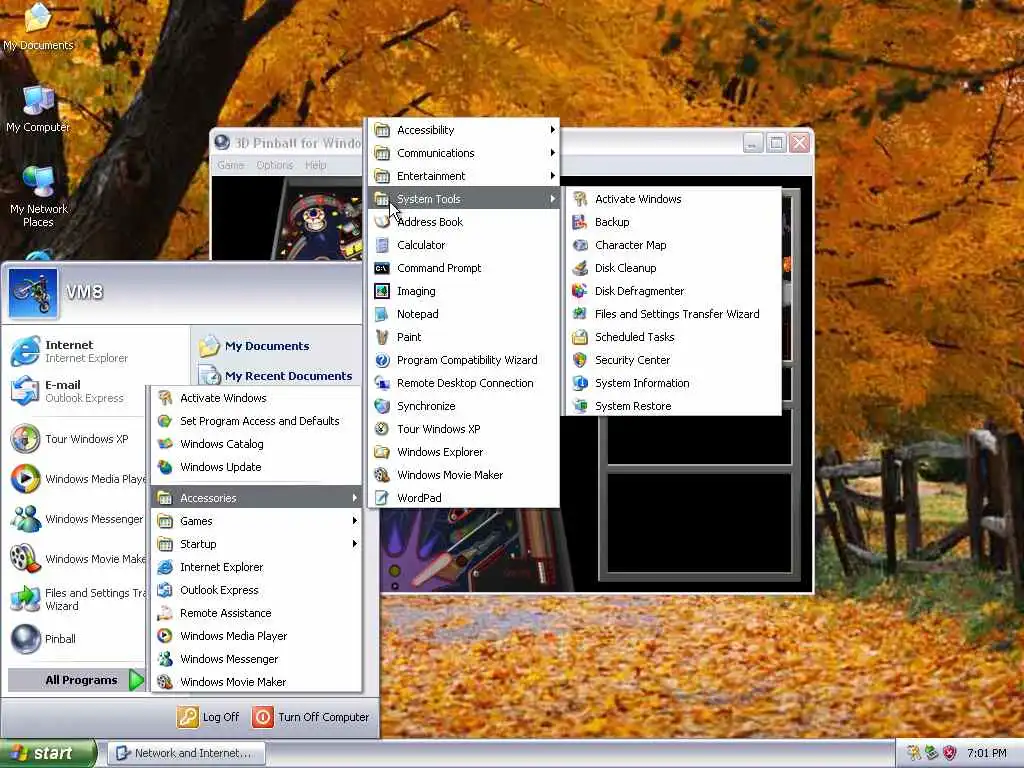This screenshot has width=1024, height=768.
Task: Click the WordPad icon
Action: [x=382, y=498]
